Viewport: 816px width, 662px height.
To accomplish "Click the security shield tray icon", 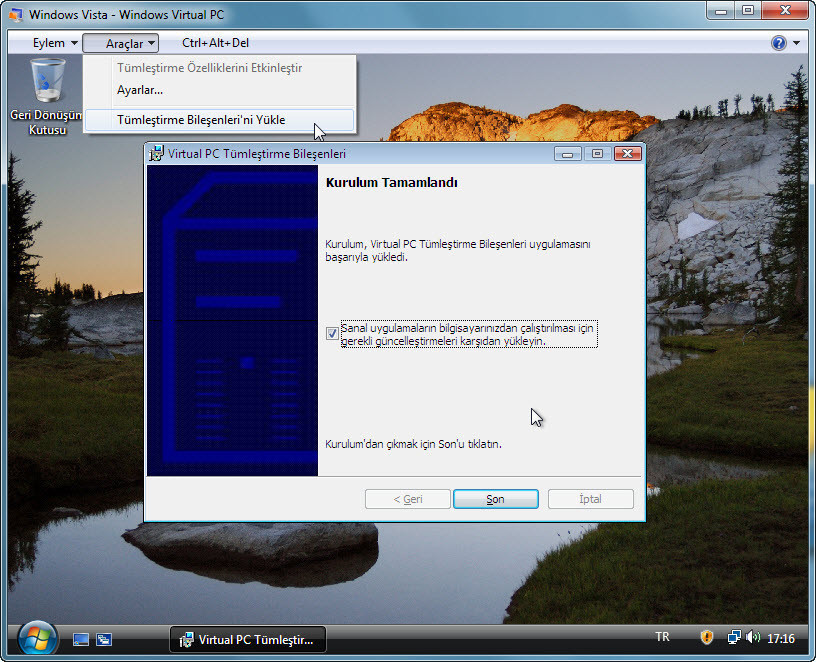I will click(707, 637).
